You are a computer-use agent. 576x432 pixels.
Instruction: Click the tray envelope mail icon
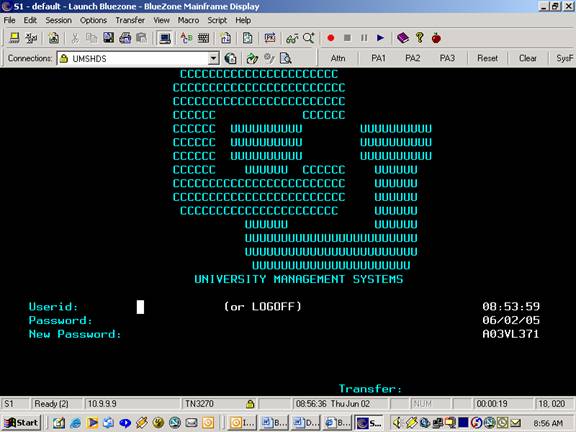[x=515, y=423]
